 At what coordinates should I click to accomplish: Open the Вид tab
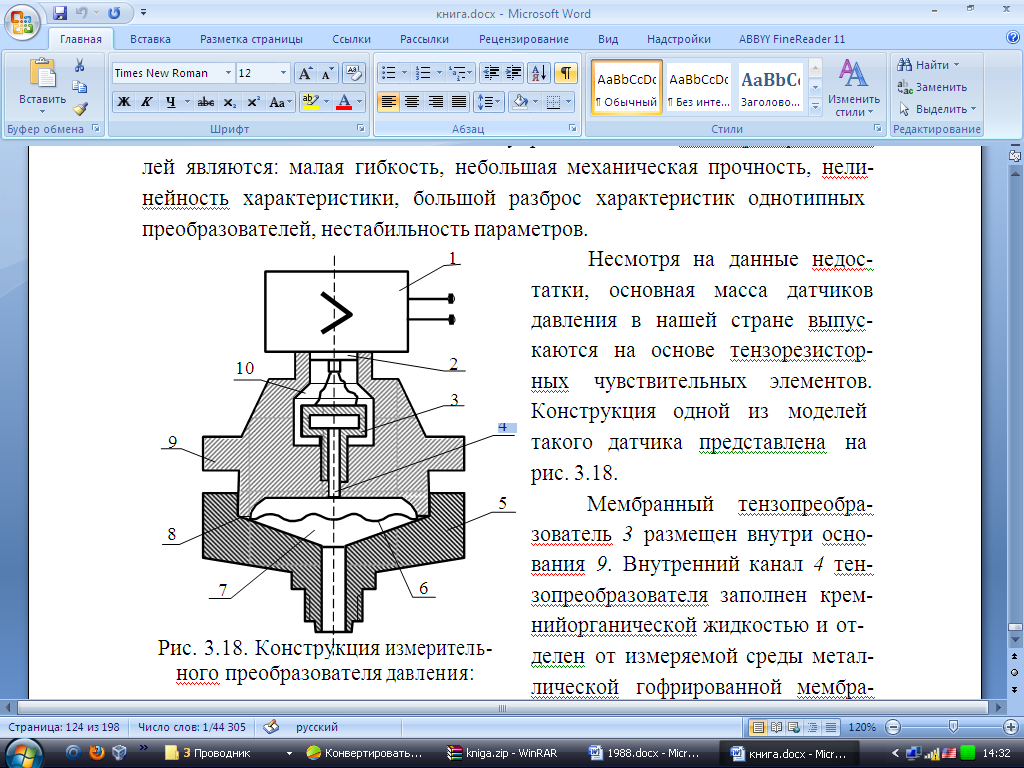point(608,39)
